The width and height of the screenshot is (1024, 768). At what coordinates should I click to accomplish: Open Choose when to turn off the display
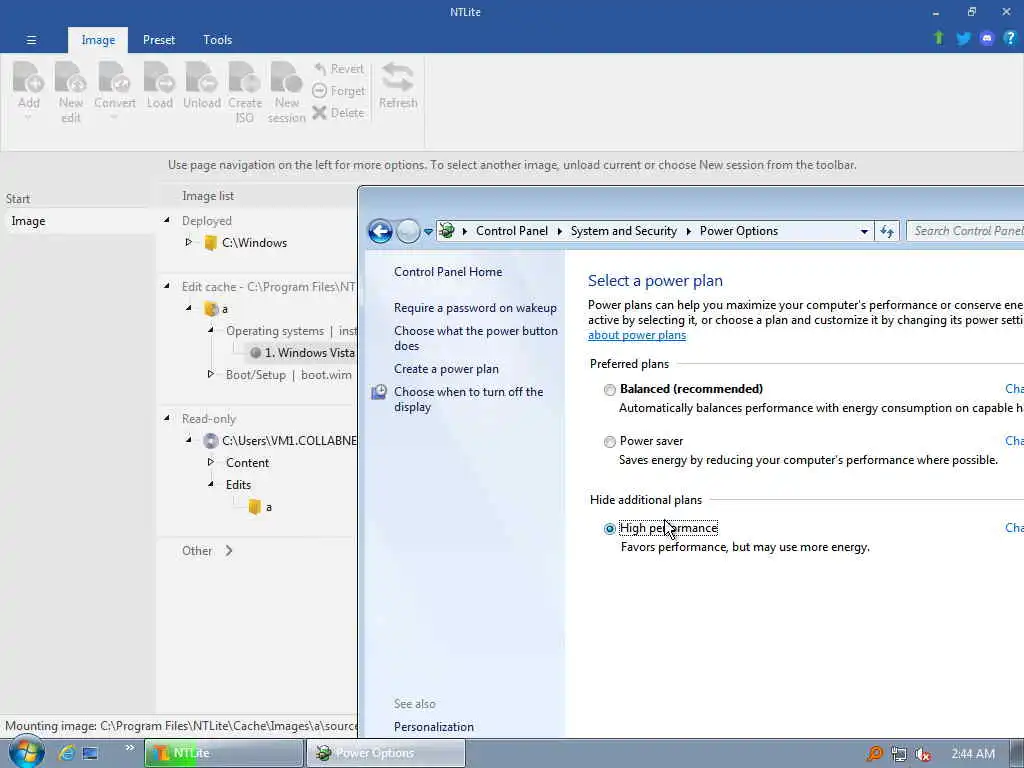tap(468, 399)
